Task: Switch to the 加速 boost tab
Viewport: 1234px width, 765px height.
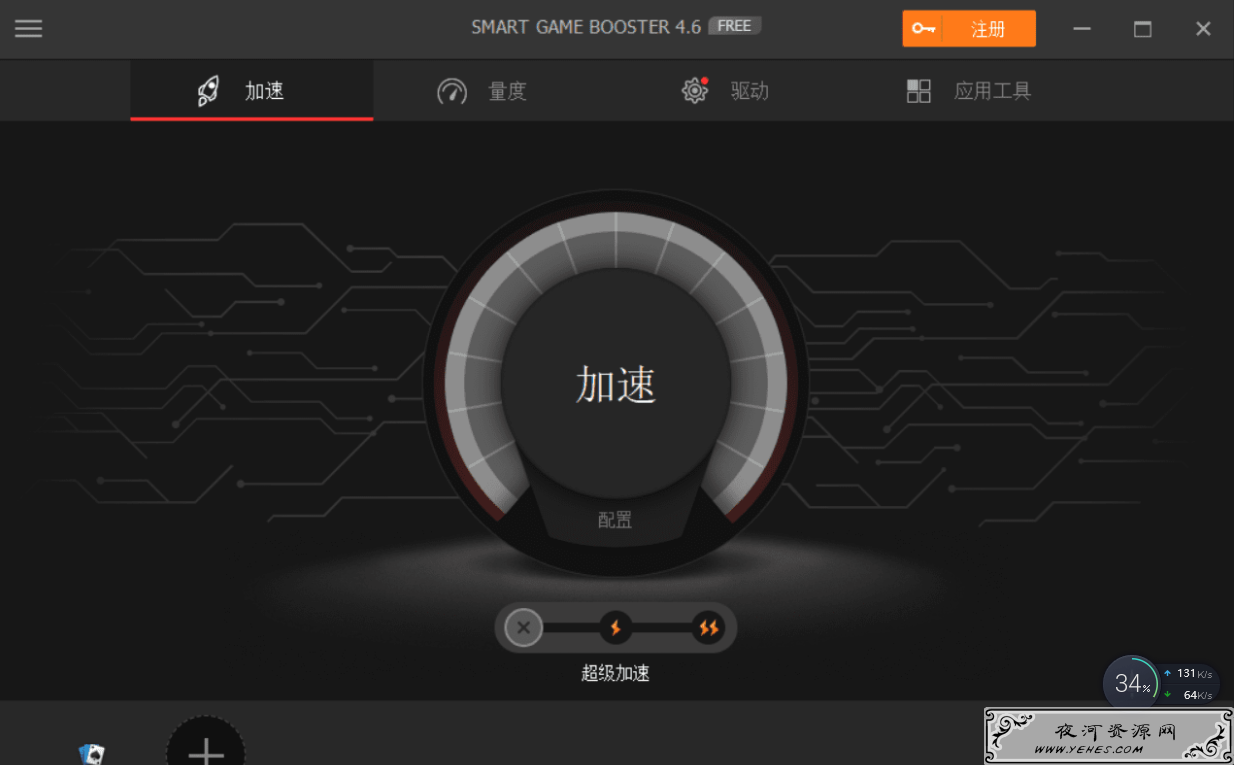Action: (252, 91)
